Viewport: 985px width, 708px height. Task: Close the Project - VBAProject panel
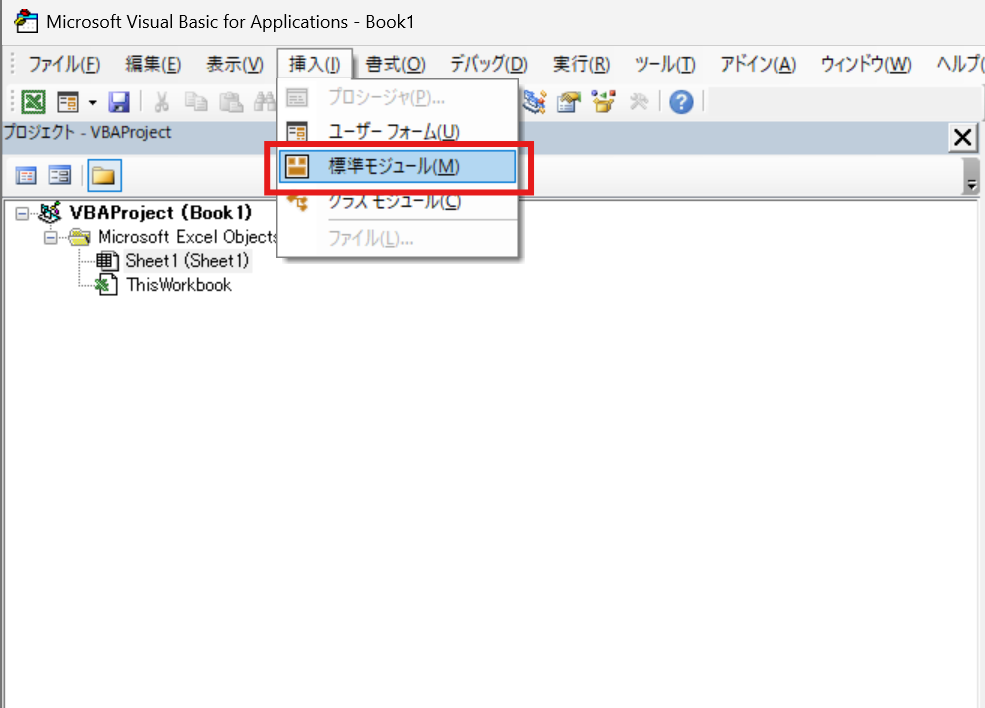click(962, 138)
